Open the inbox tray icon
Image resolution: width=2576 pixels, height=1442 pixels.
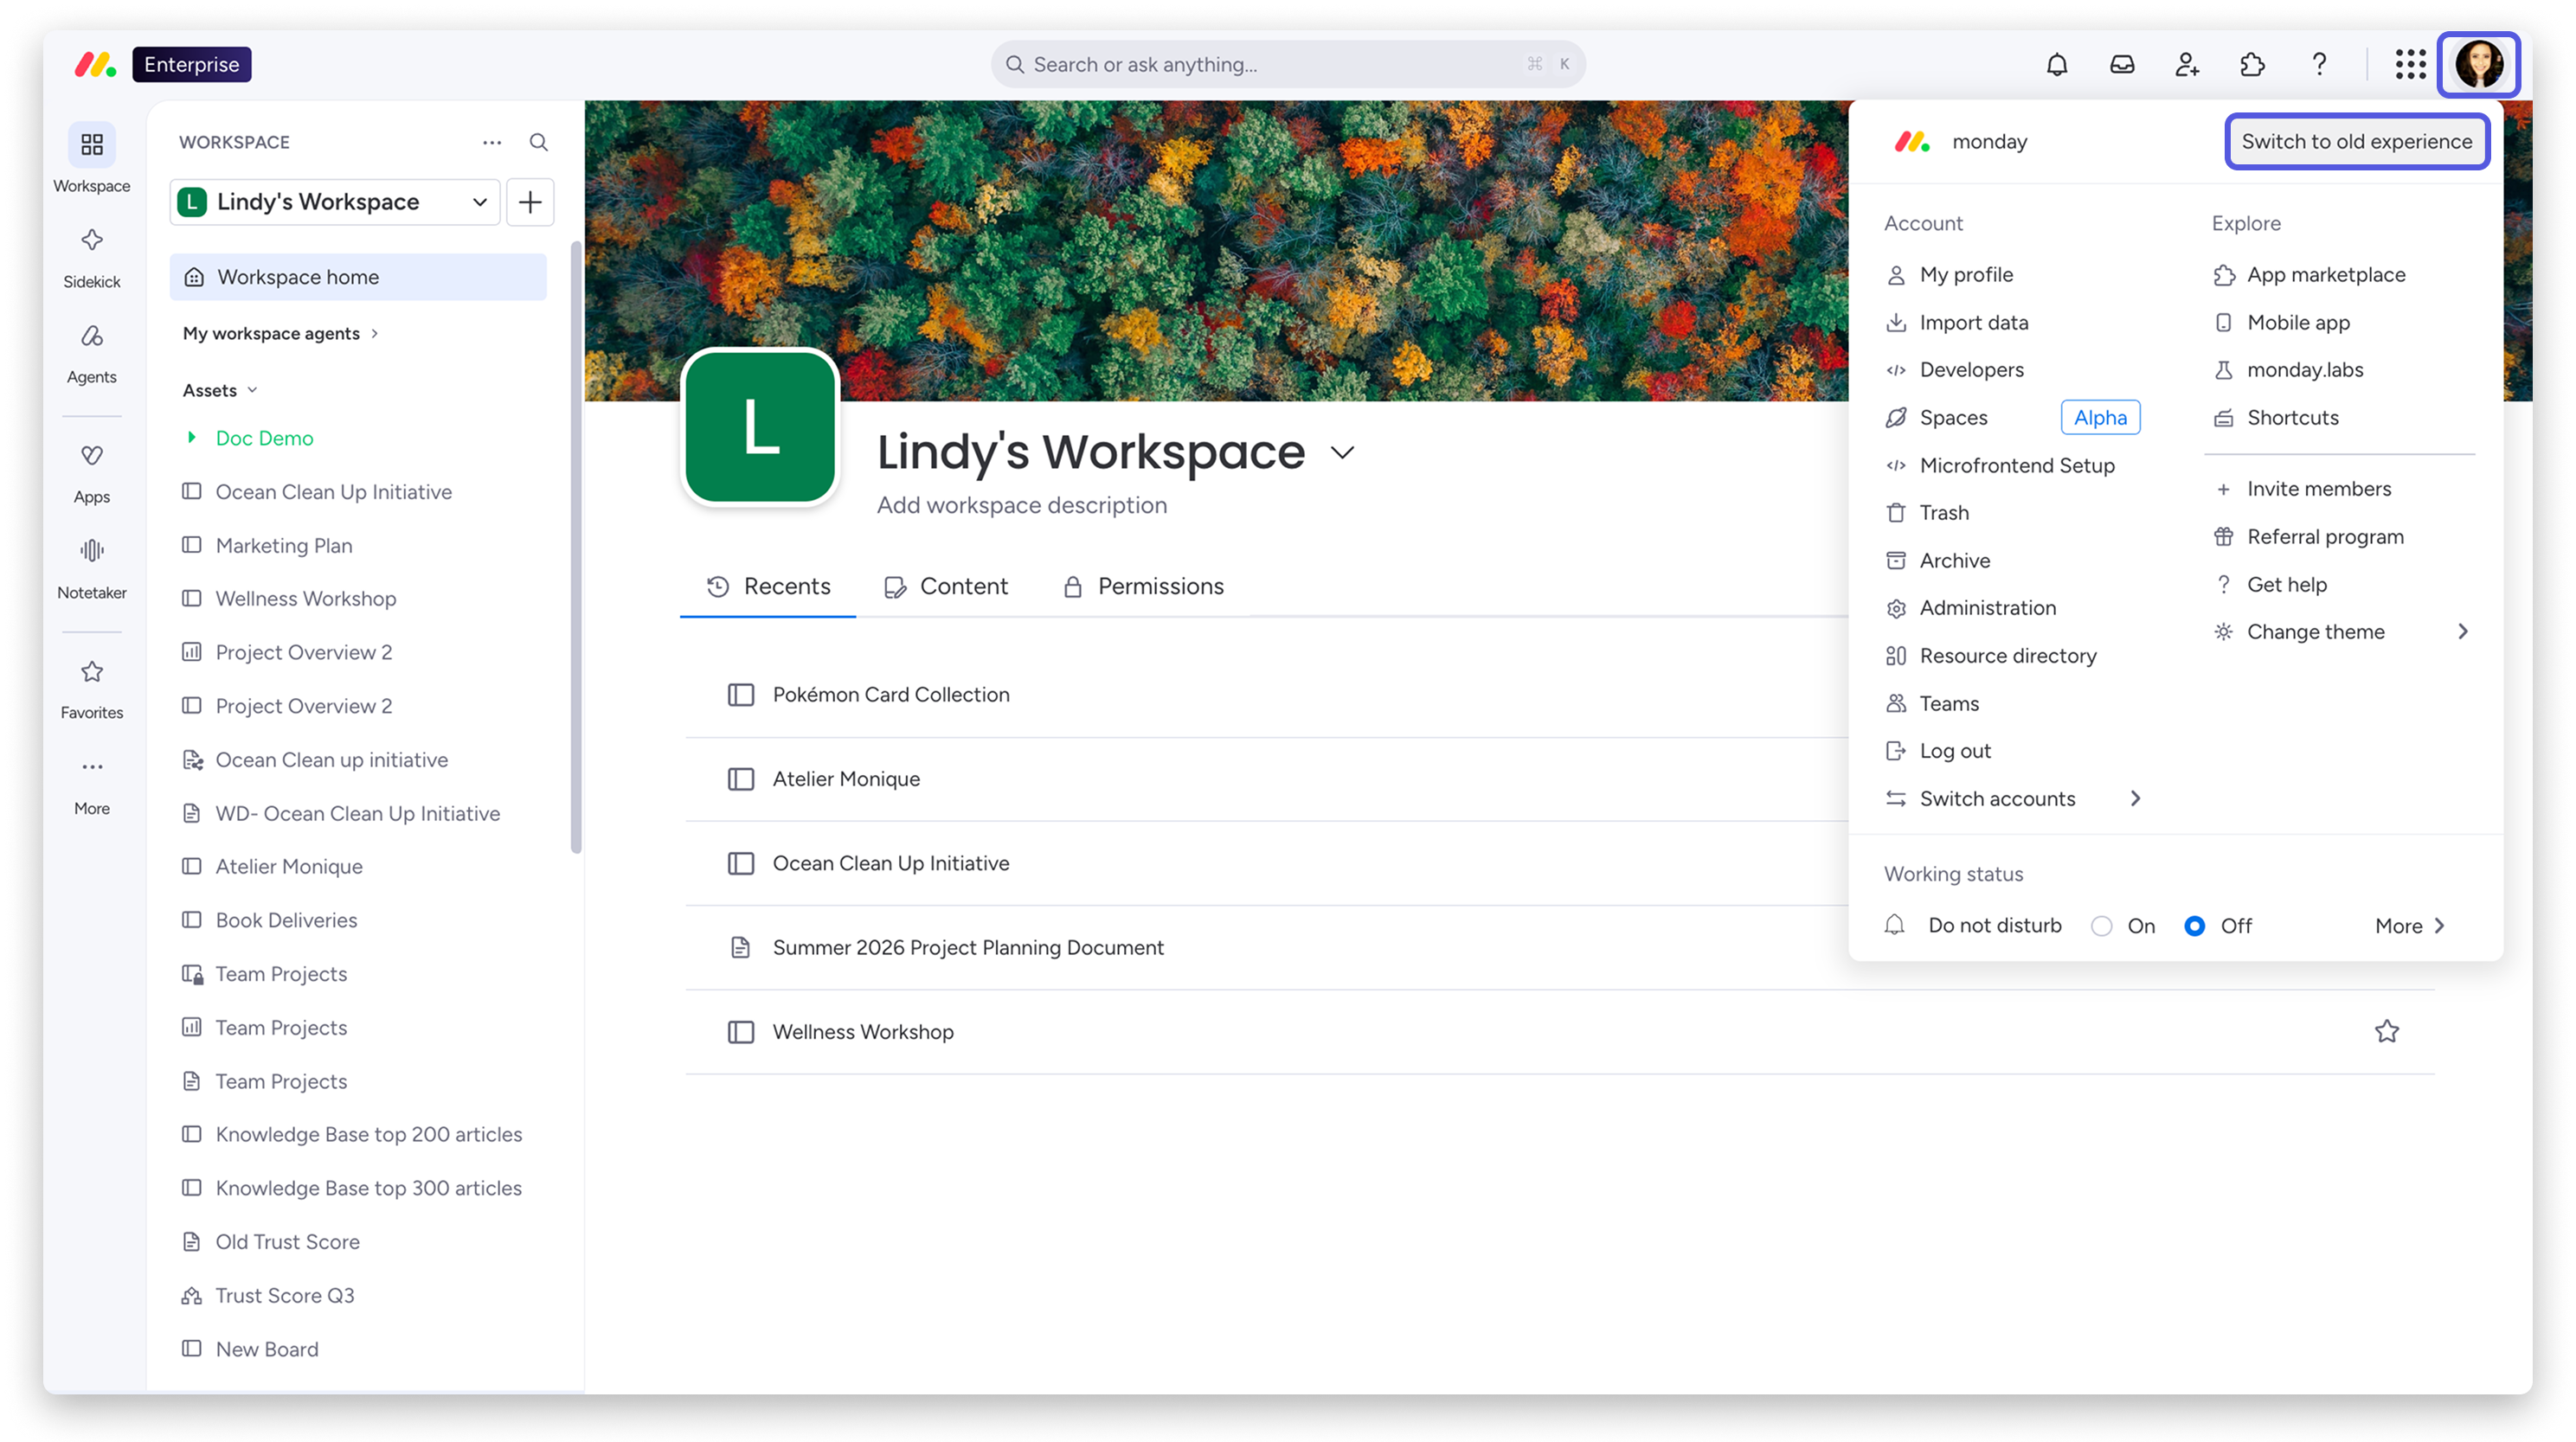tap(2121, 65)
